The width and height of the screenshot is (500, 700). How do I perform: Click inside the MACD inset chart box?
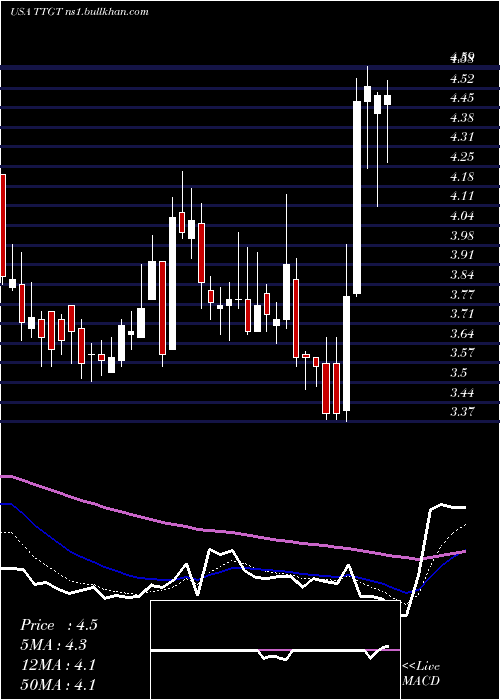[275, 650]
